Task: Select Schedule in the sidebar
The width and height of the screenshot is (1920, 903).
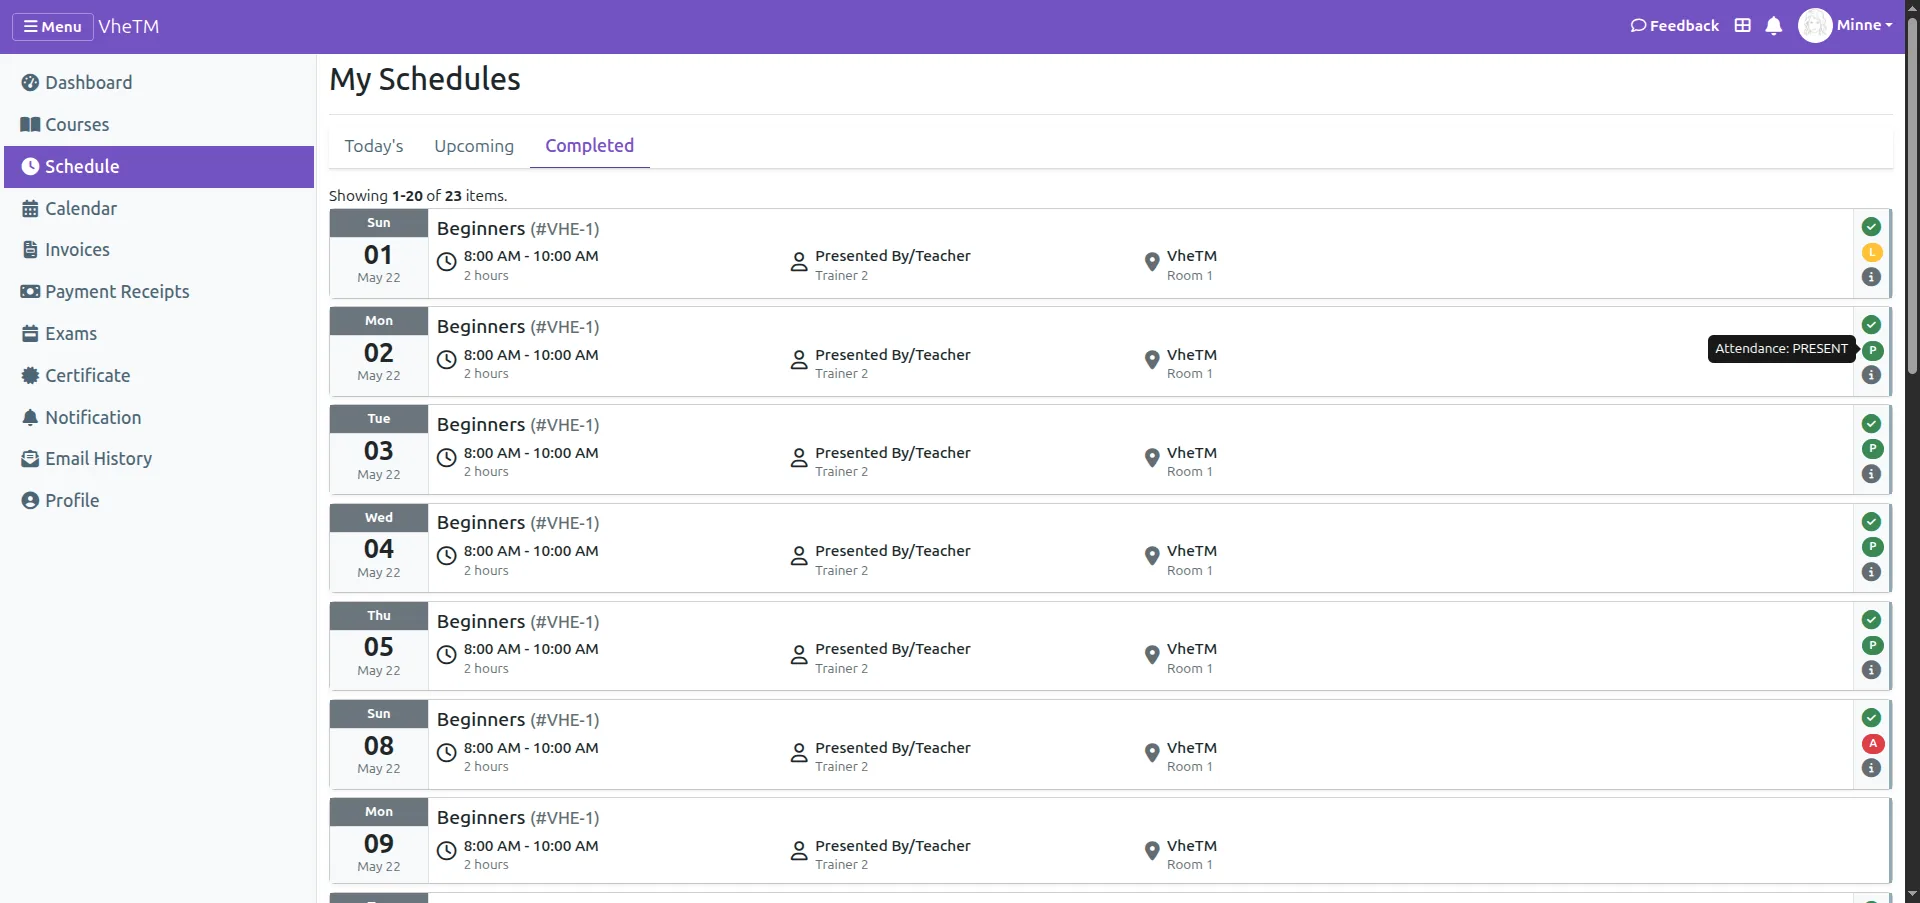Action: point(159,167)
